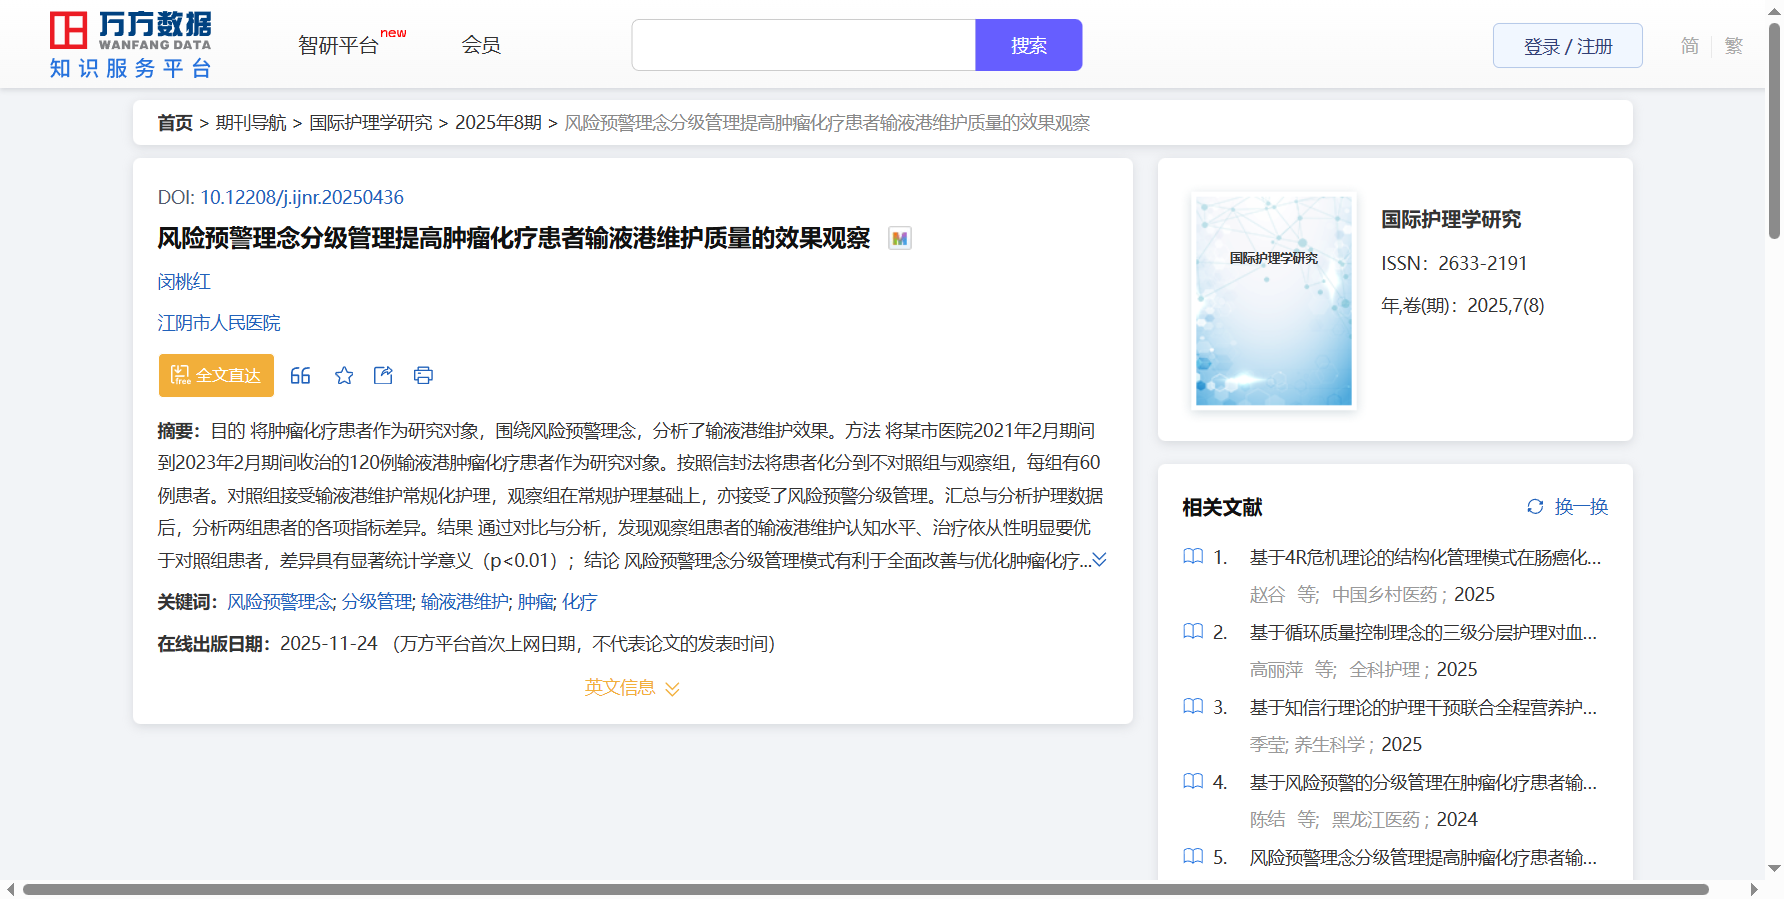This screenshot has height=899, width=1784.
Task: Click into the search input field
Action: tap(803, 46)
